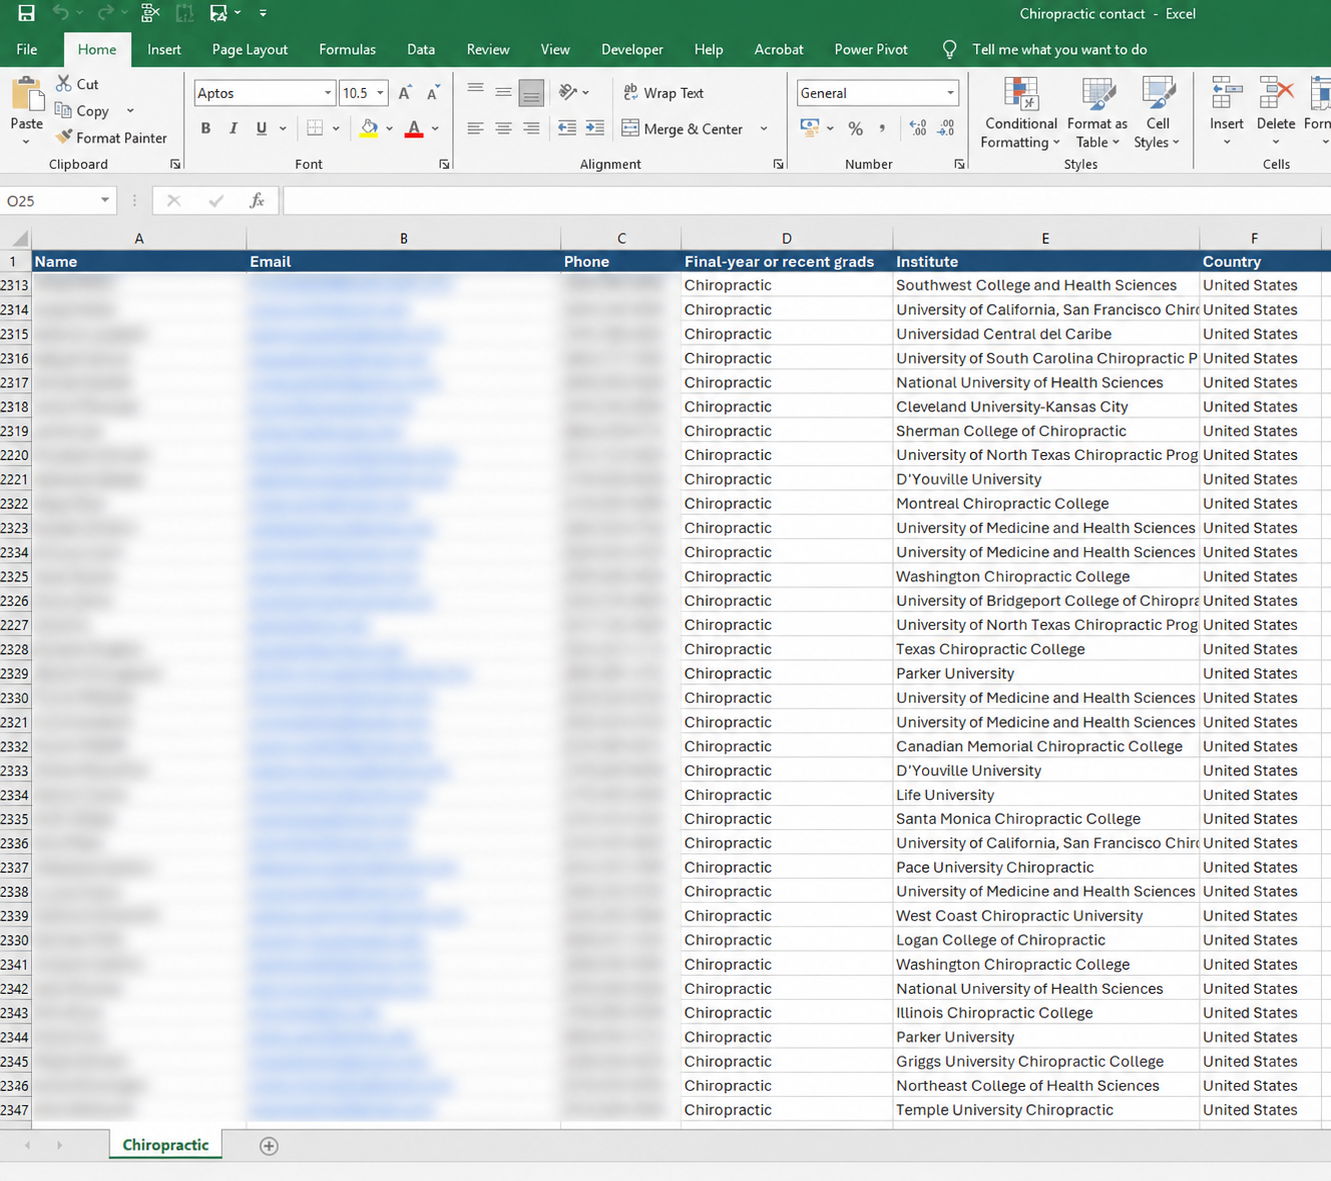
Task: Open the orientation dropdown arrow
Action: click(585, 93)
